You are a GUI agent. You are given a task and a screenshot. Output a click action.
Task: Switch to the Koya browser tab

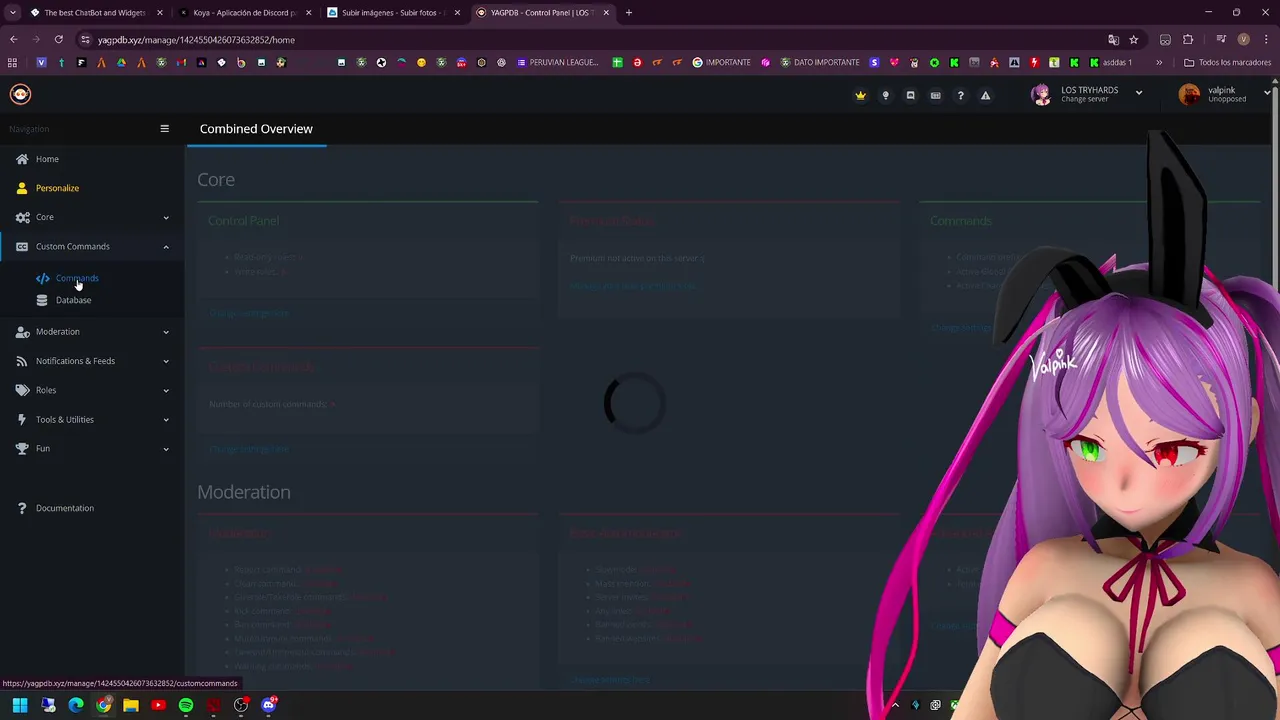244,13
